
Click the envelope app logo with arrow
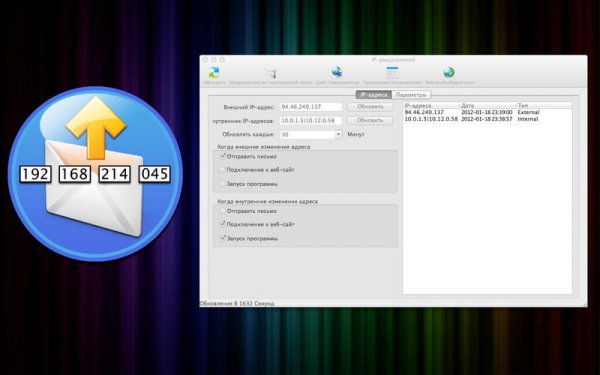[x=95, y=174]
